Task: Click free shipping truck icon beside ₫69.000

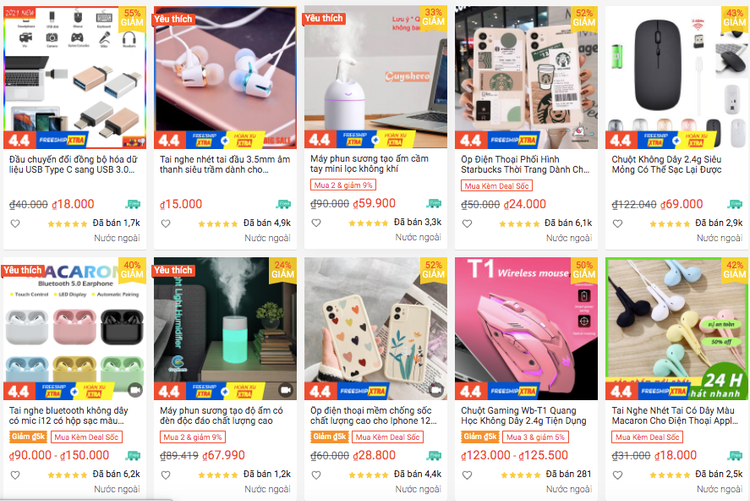Action: [735, 204]
